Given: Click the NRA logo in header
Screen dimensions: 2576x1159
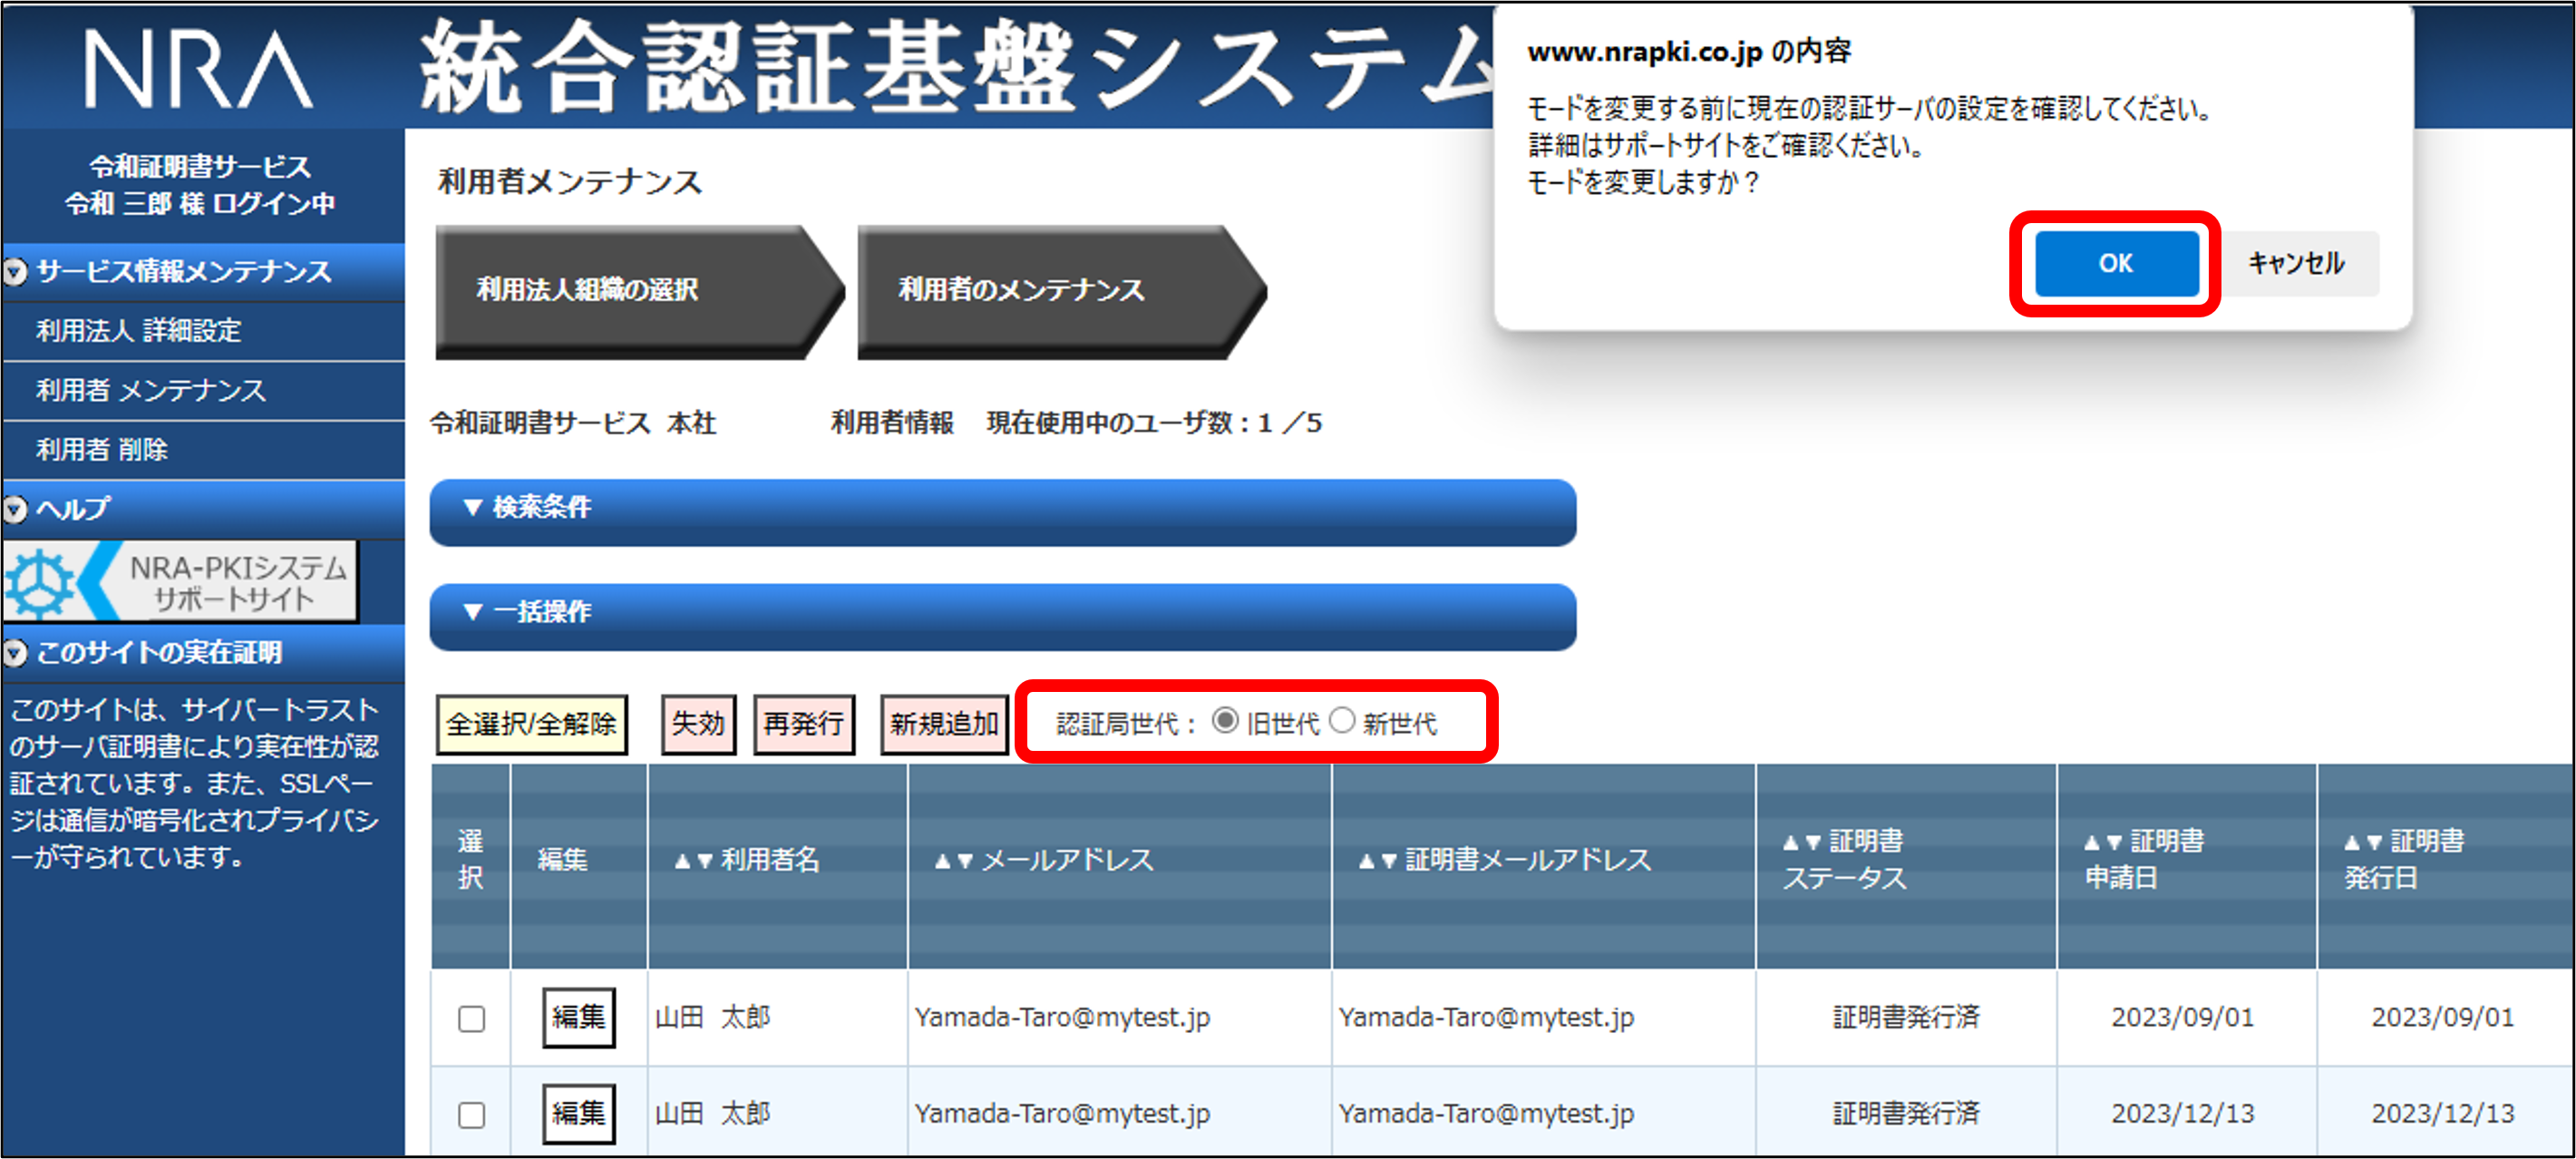Looking at the screenshot, I should [197, 68].
